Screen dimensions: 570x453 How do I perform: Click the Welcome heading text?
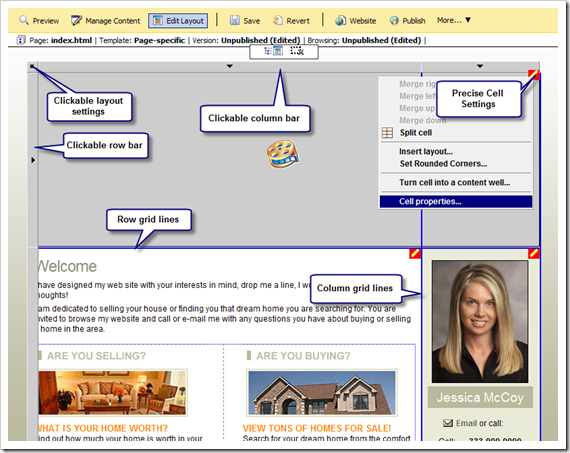pyautogui.click(x=68, y=266)
